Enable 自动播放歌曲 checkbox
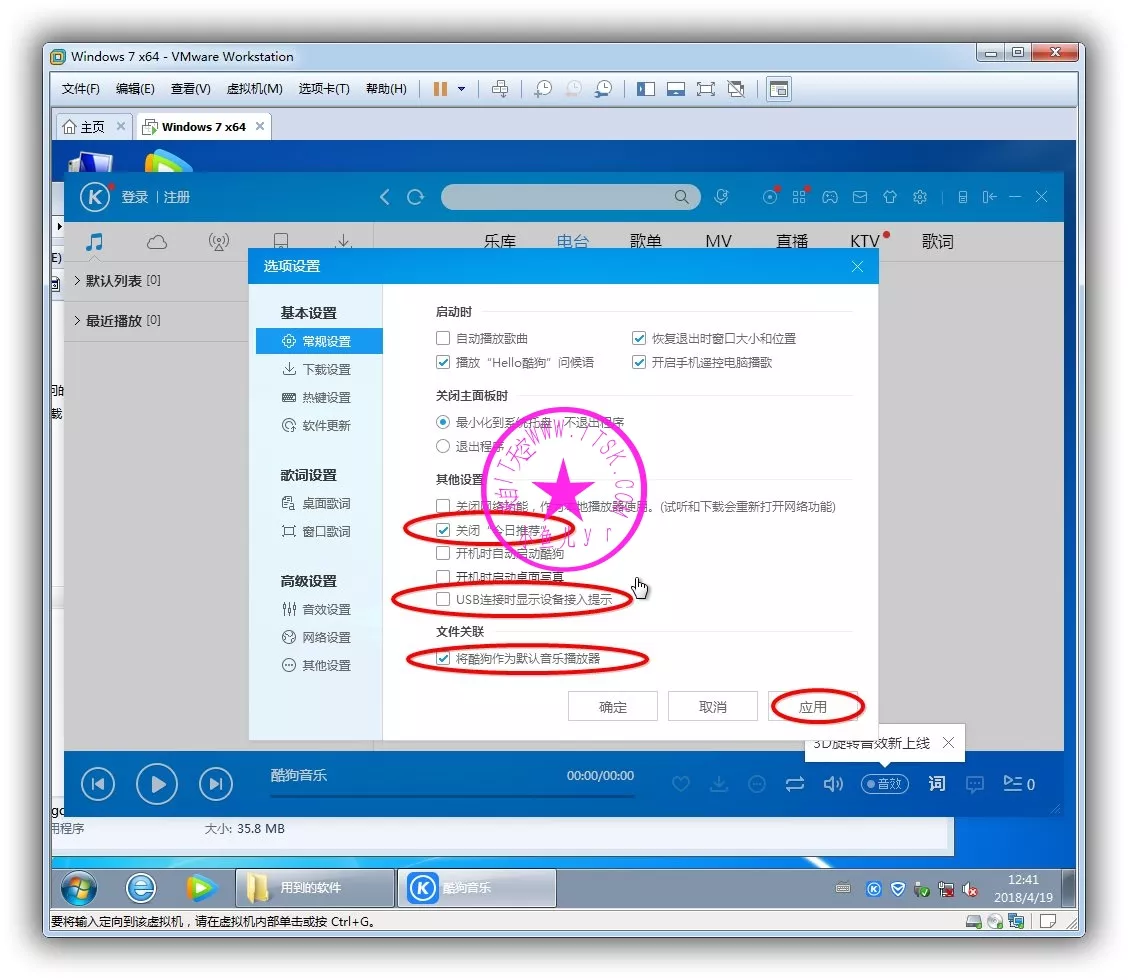 click(443, 339)
